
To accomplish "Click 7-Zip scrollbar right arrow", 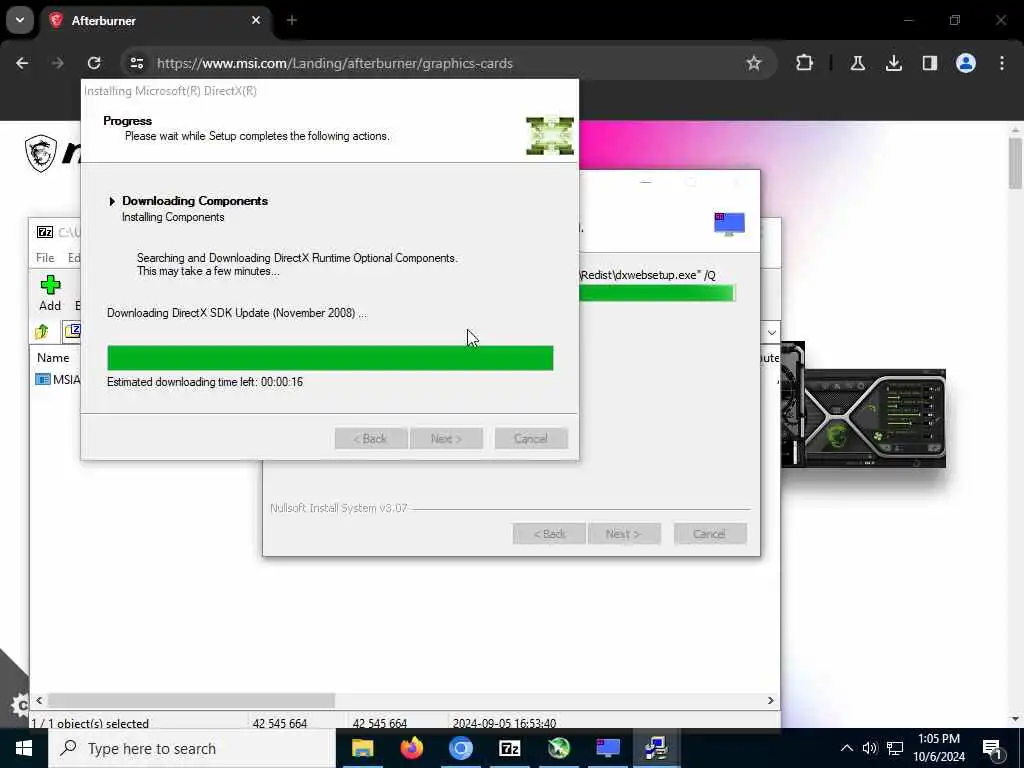I will click(771, 700).
